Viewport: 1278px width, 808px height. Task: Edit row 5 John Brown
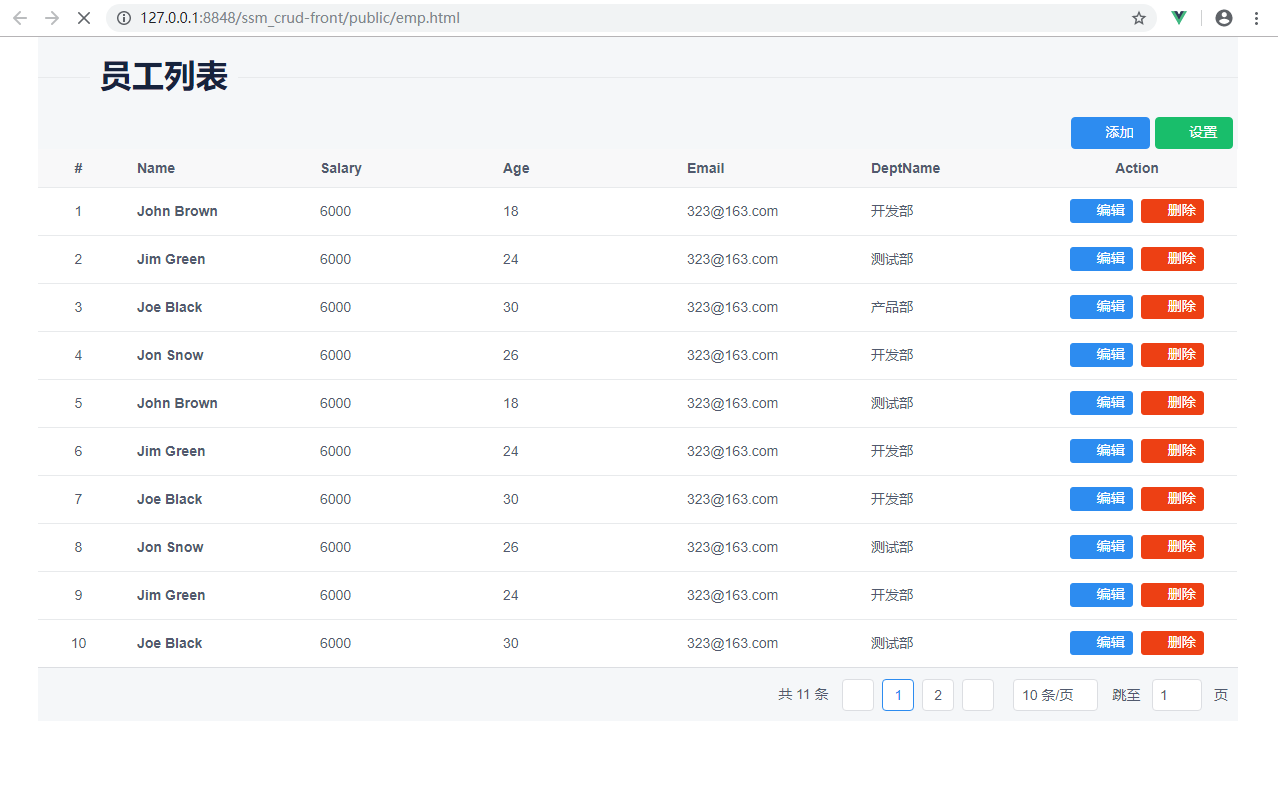tap(1101, 403)
